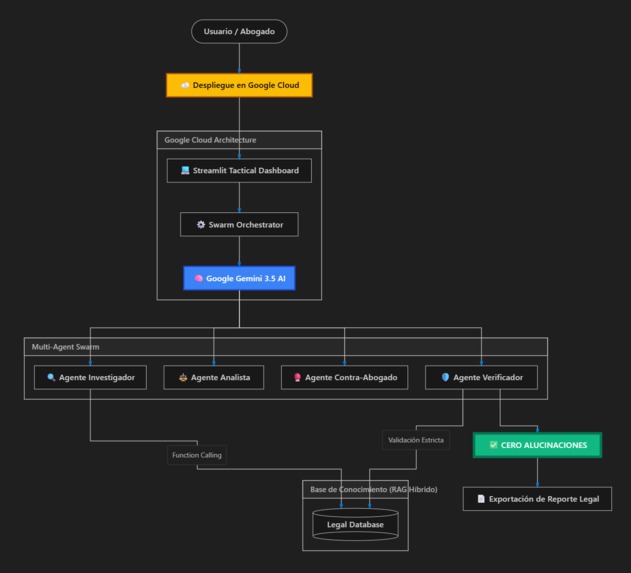Select the blue Google Gemini 3.5 AI node

(x=239, y=278)
